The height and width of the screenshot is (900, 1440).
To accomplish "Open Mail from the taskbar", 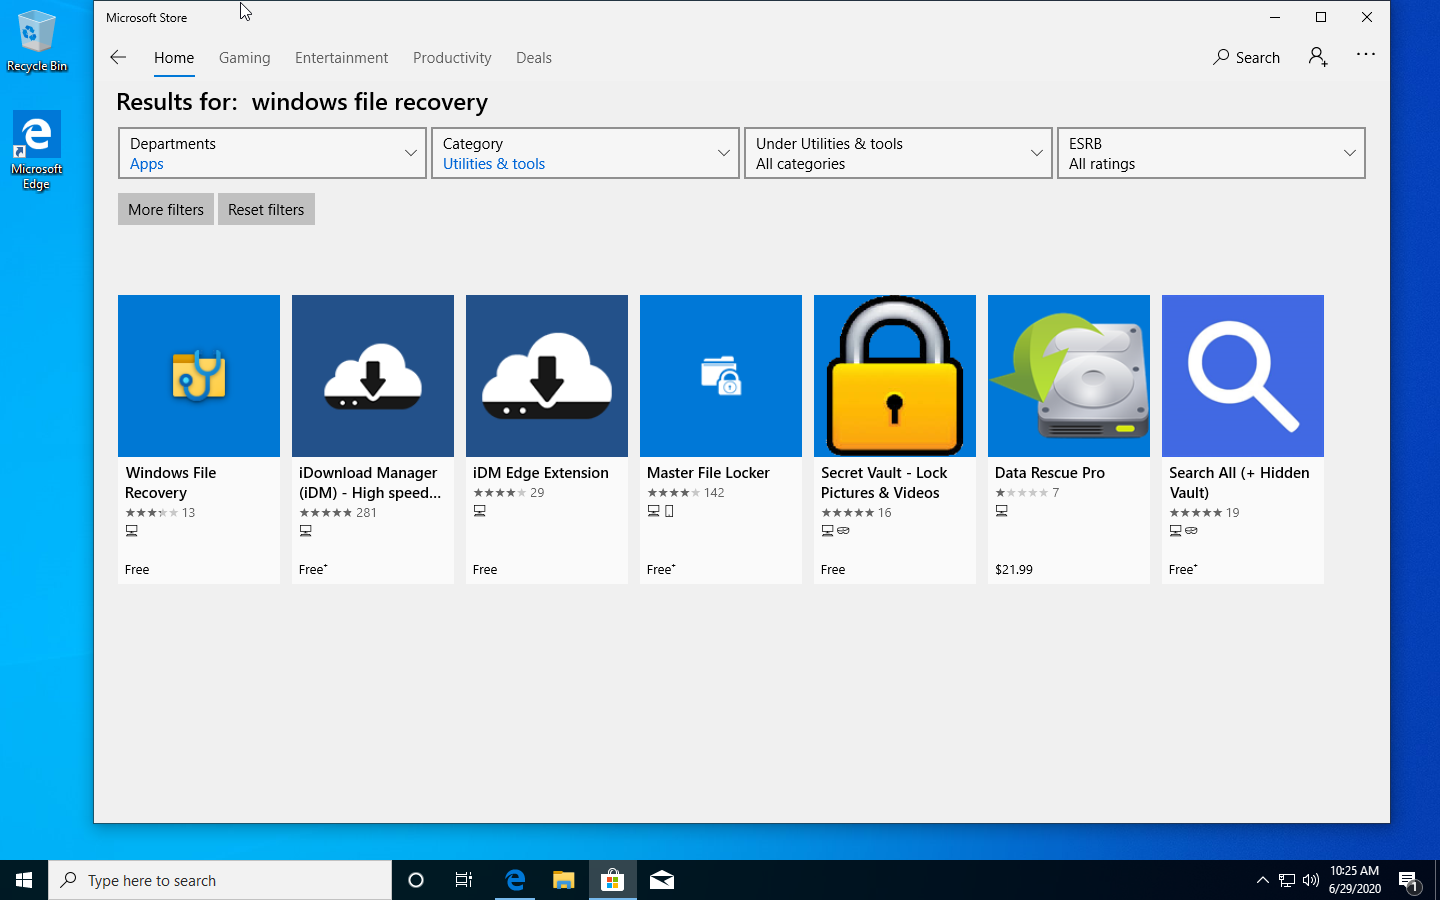I will 661,880.
